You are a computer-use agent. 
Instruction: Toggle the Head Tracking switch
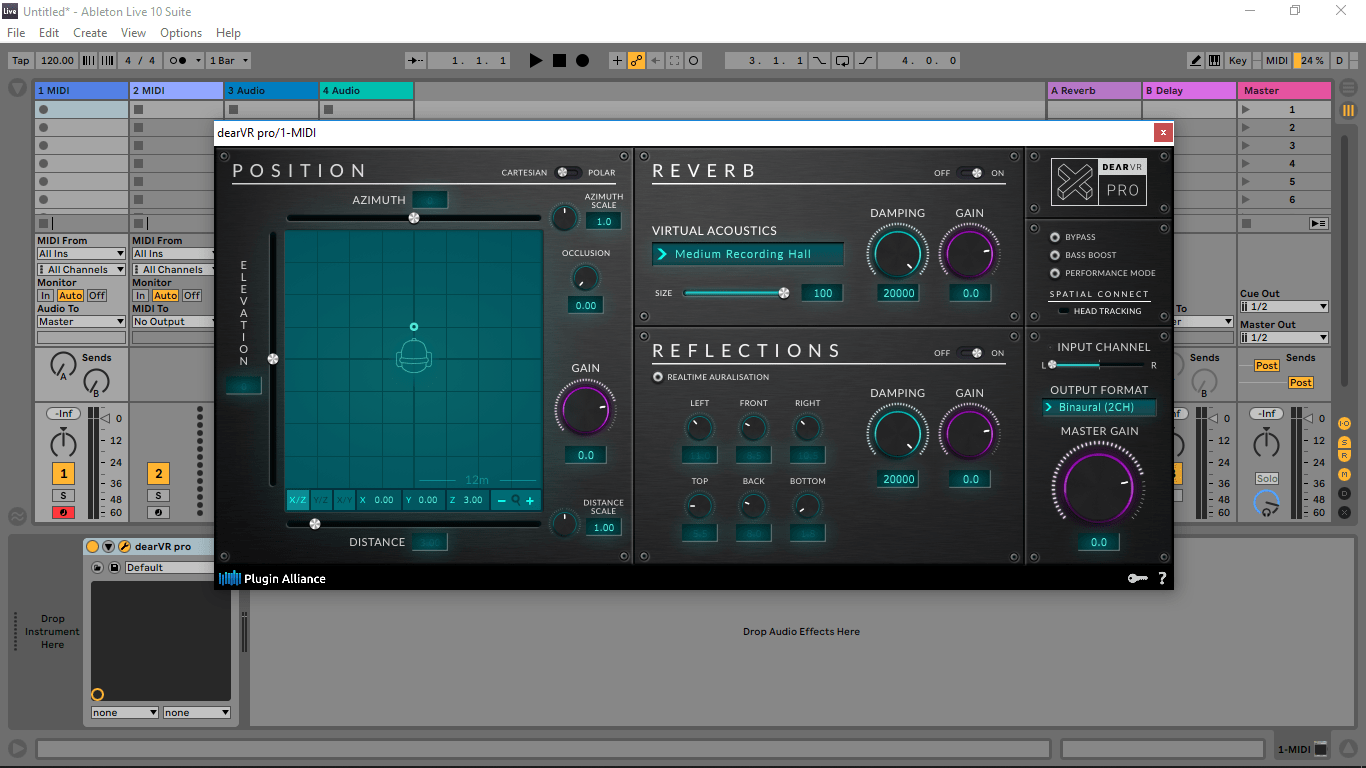1065,311
